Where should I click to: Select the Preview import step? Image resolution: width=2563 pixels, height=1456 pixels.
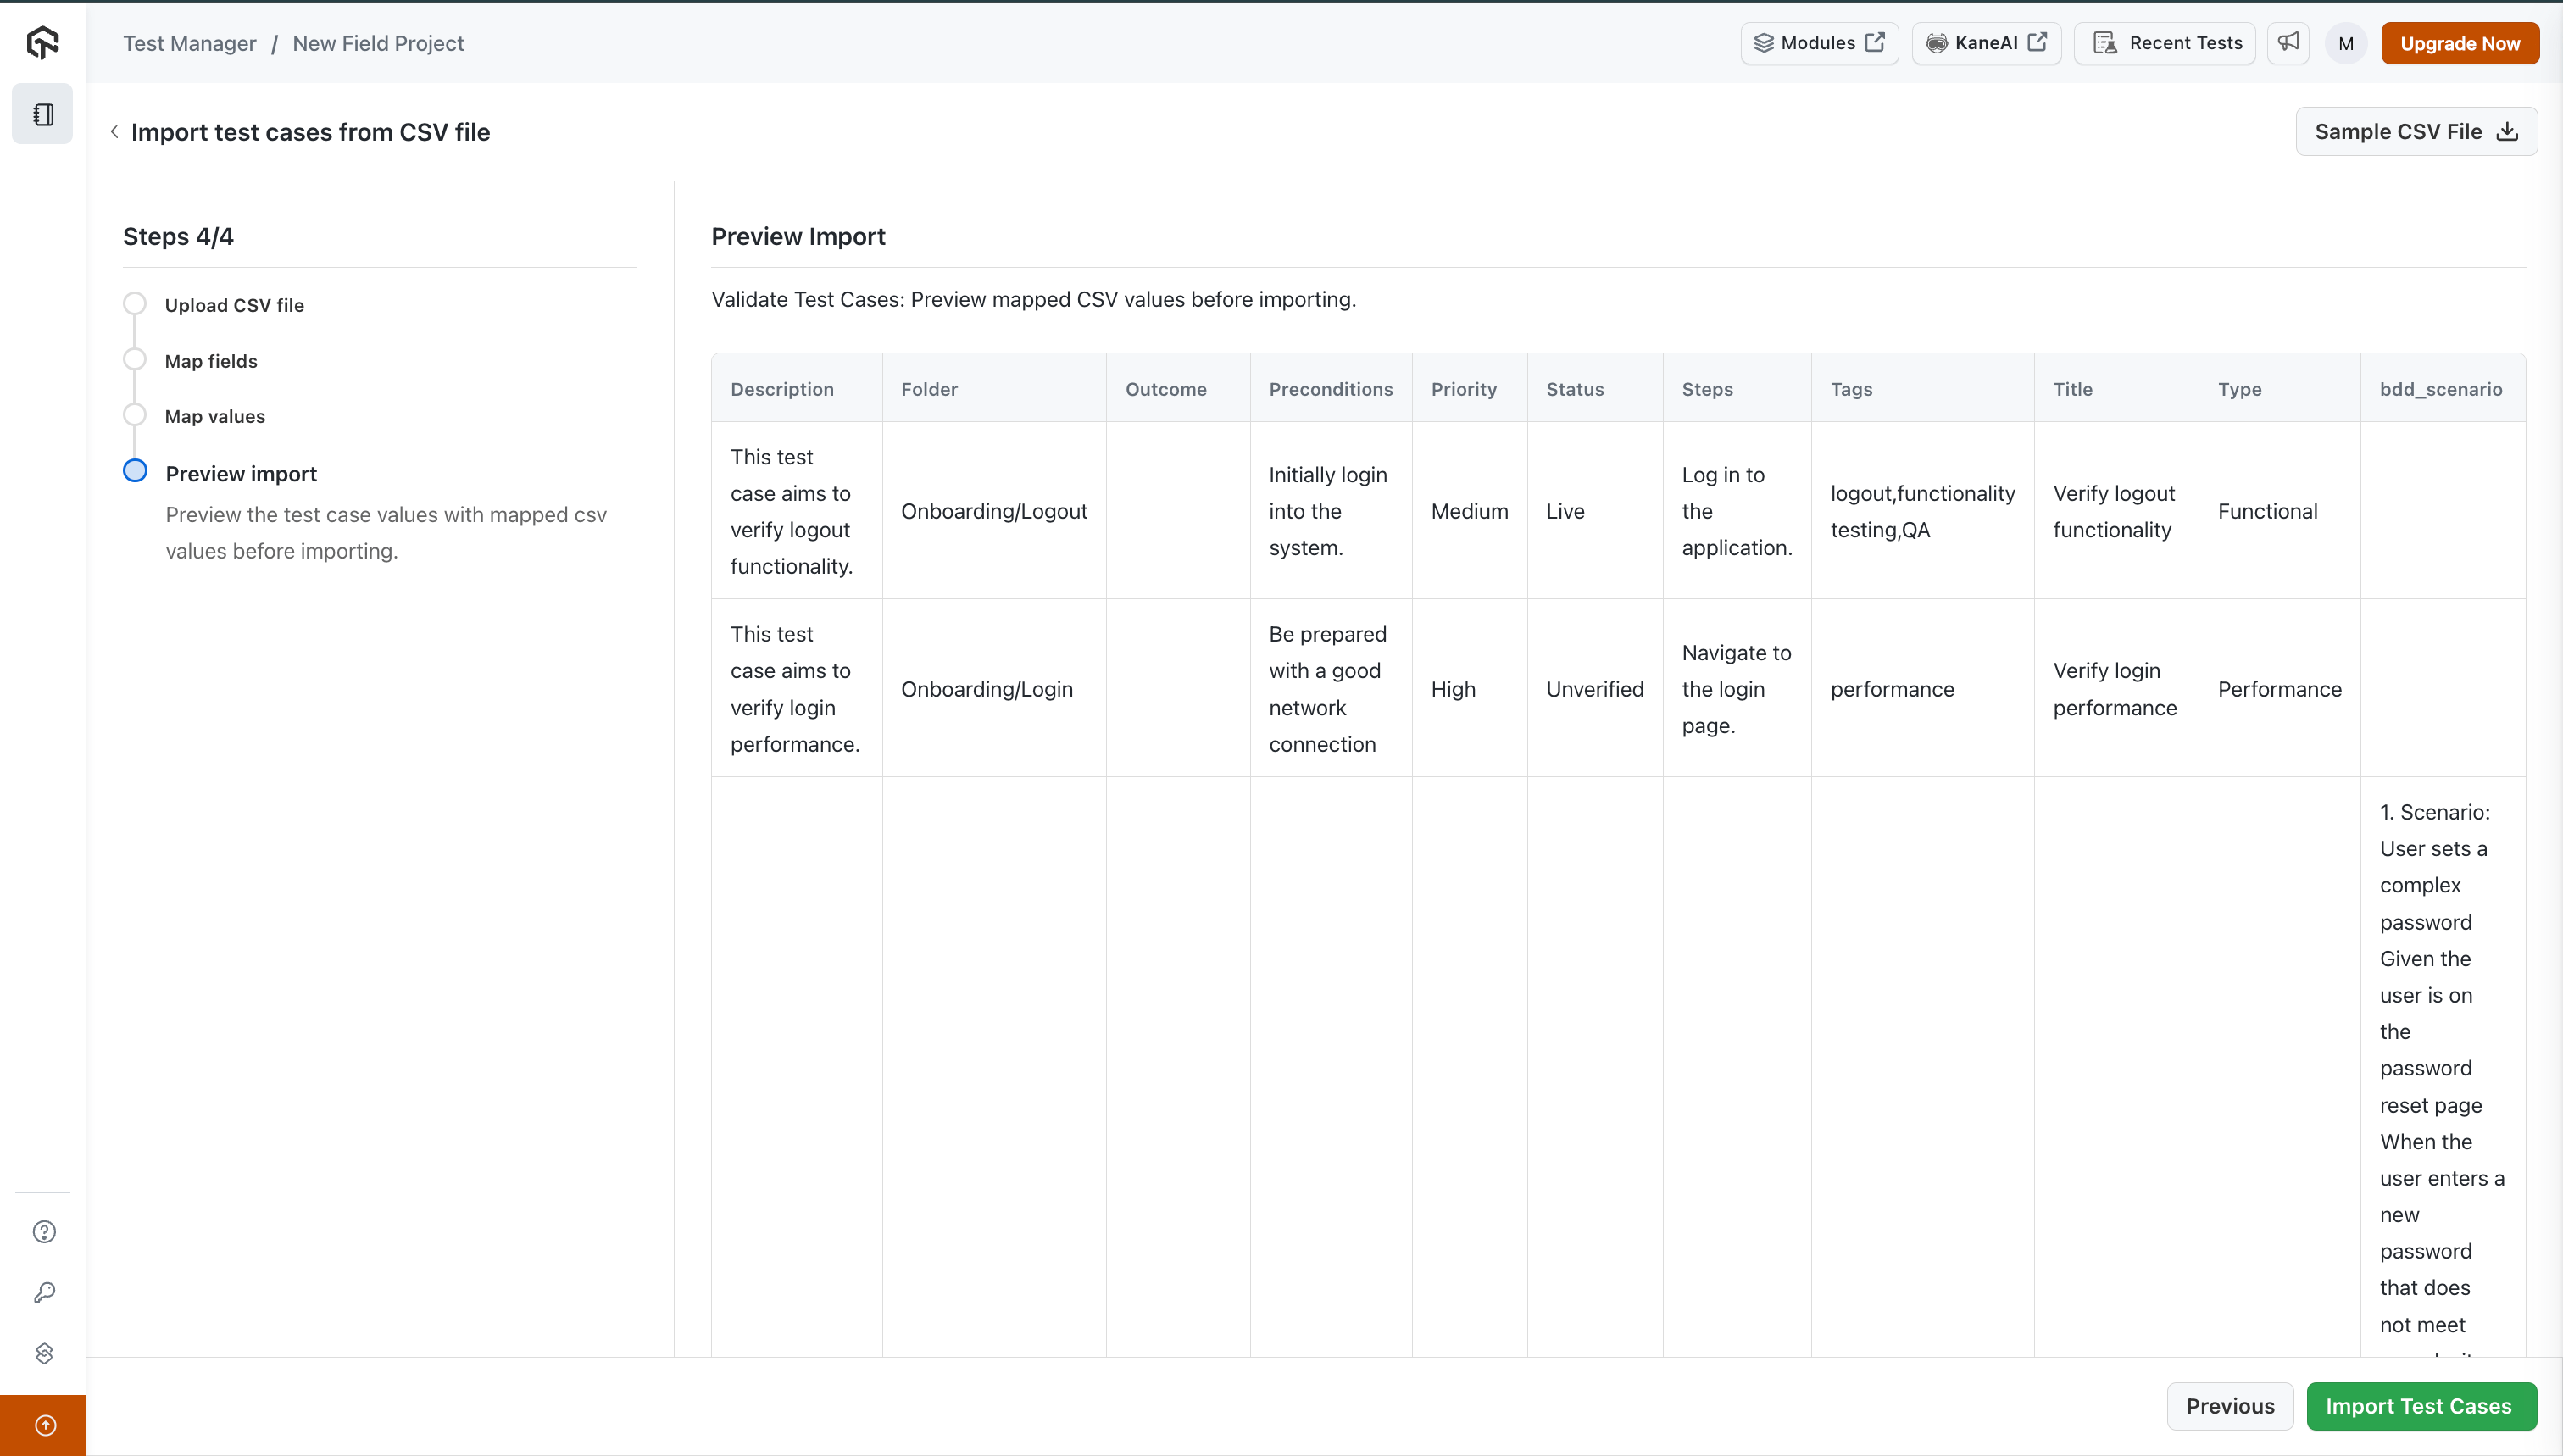pos(241,473)
